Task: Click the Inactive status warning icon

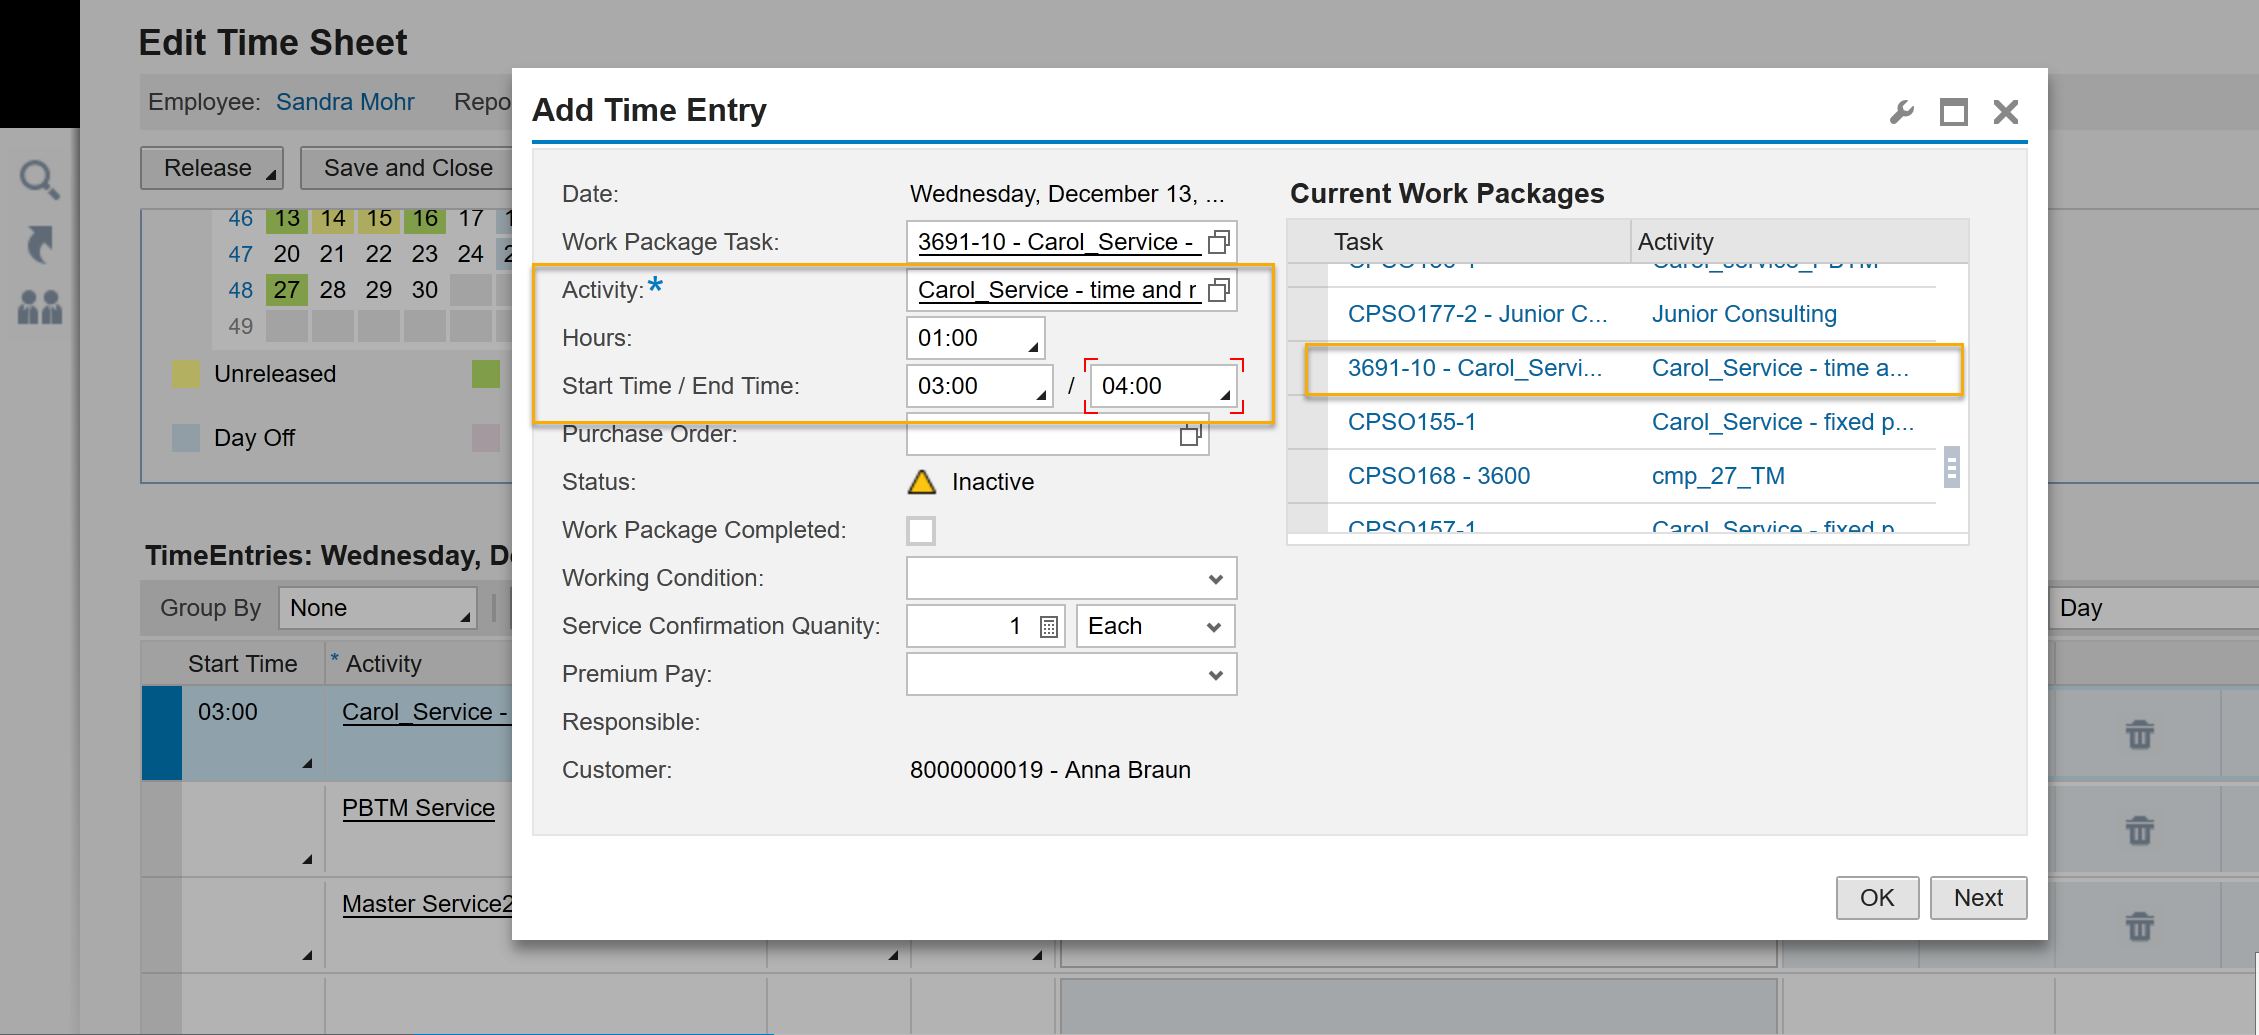Action: click(x=921, y=482)
